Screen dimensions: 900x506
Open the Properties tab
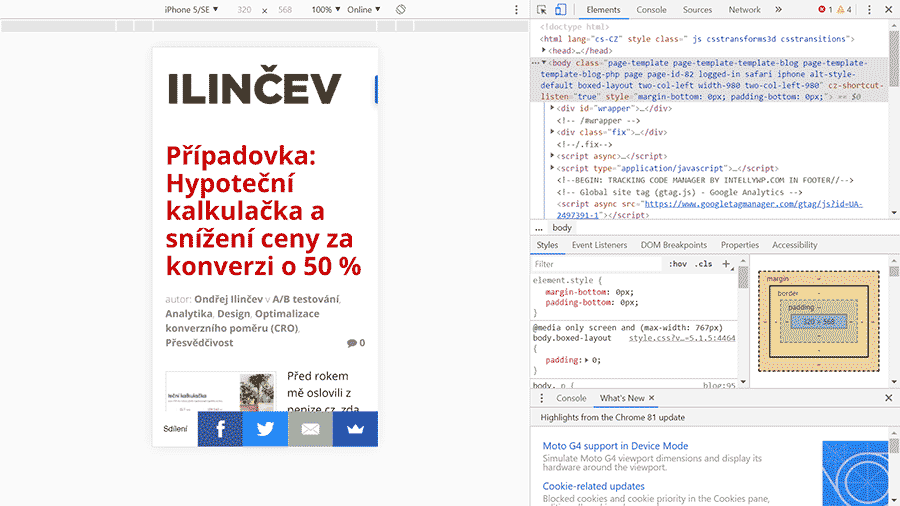point(739,245)
